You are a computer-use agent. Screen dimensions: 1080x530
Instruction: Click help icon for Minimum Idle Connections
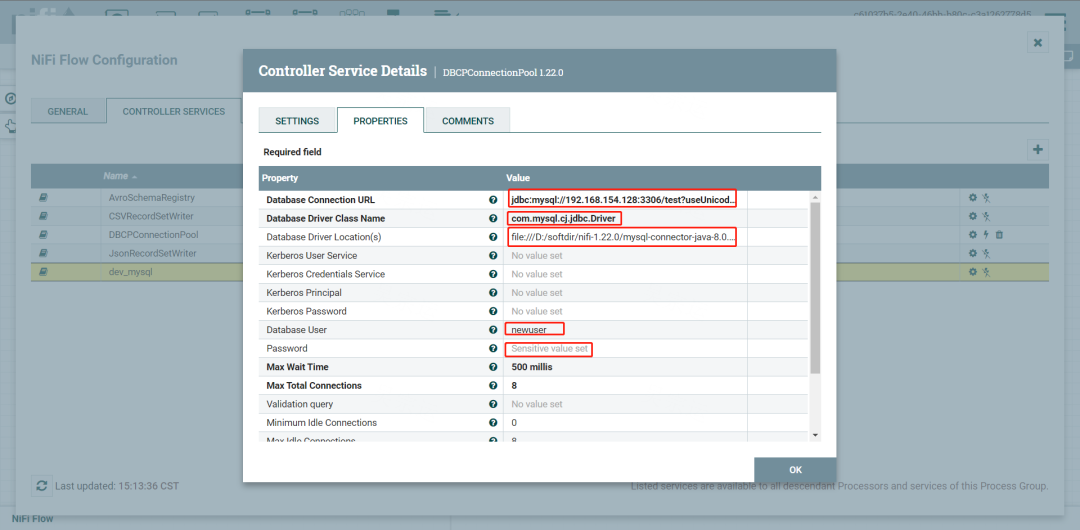click(493, 423)
